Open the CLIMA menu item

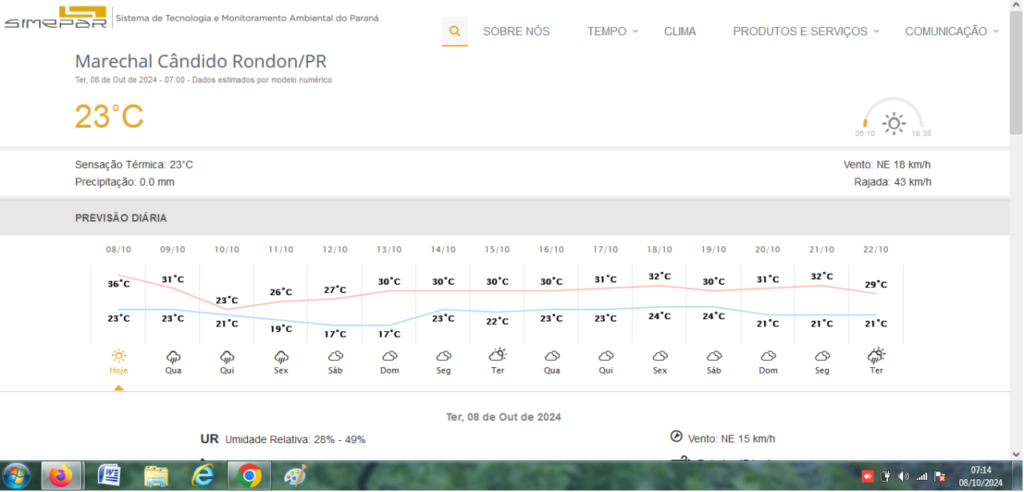(680, 31)
